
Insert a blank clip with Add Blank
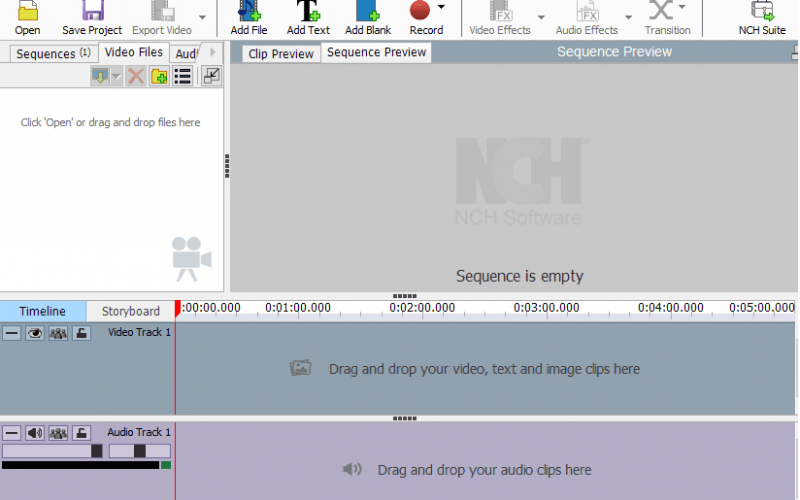pos(368,18)
